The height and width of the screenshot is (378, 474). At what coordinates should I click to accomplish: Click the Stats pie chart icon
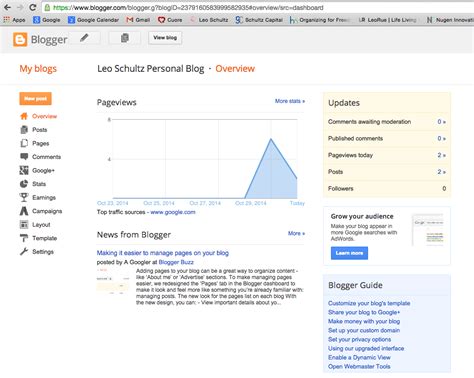24,184
